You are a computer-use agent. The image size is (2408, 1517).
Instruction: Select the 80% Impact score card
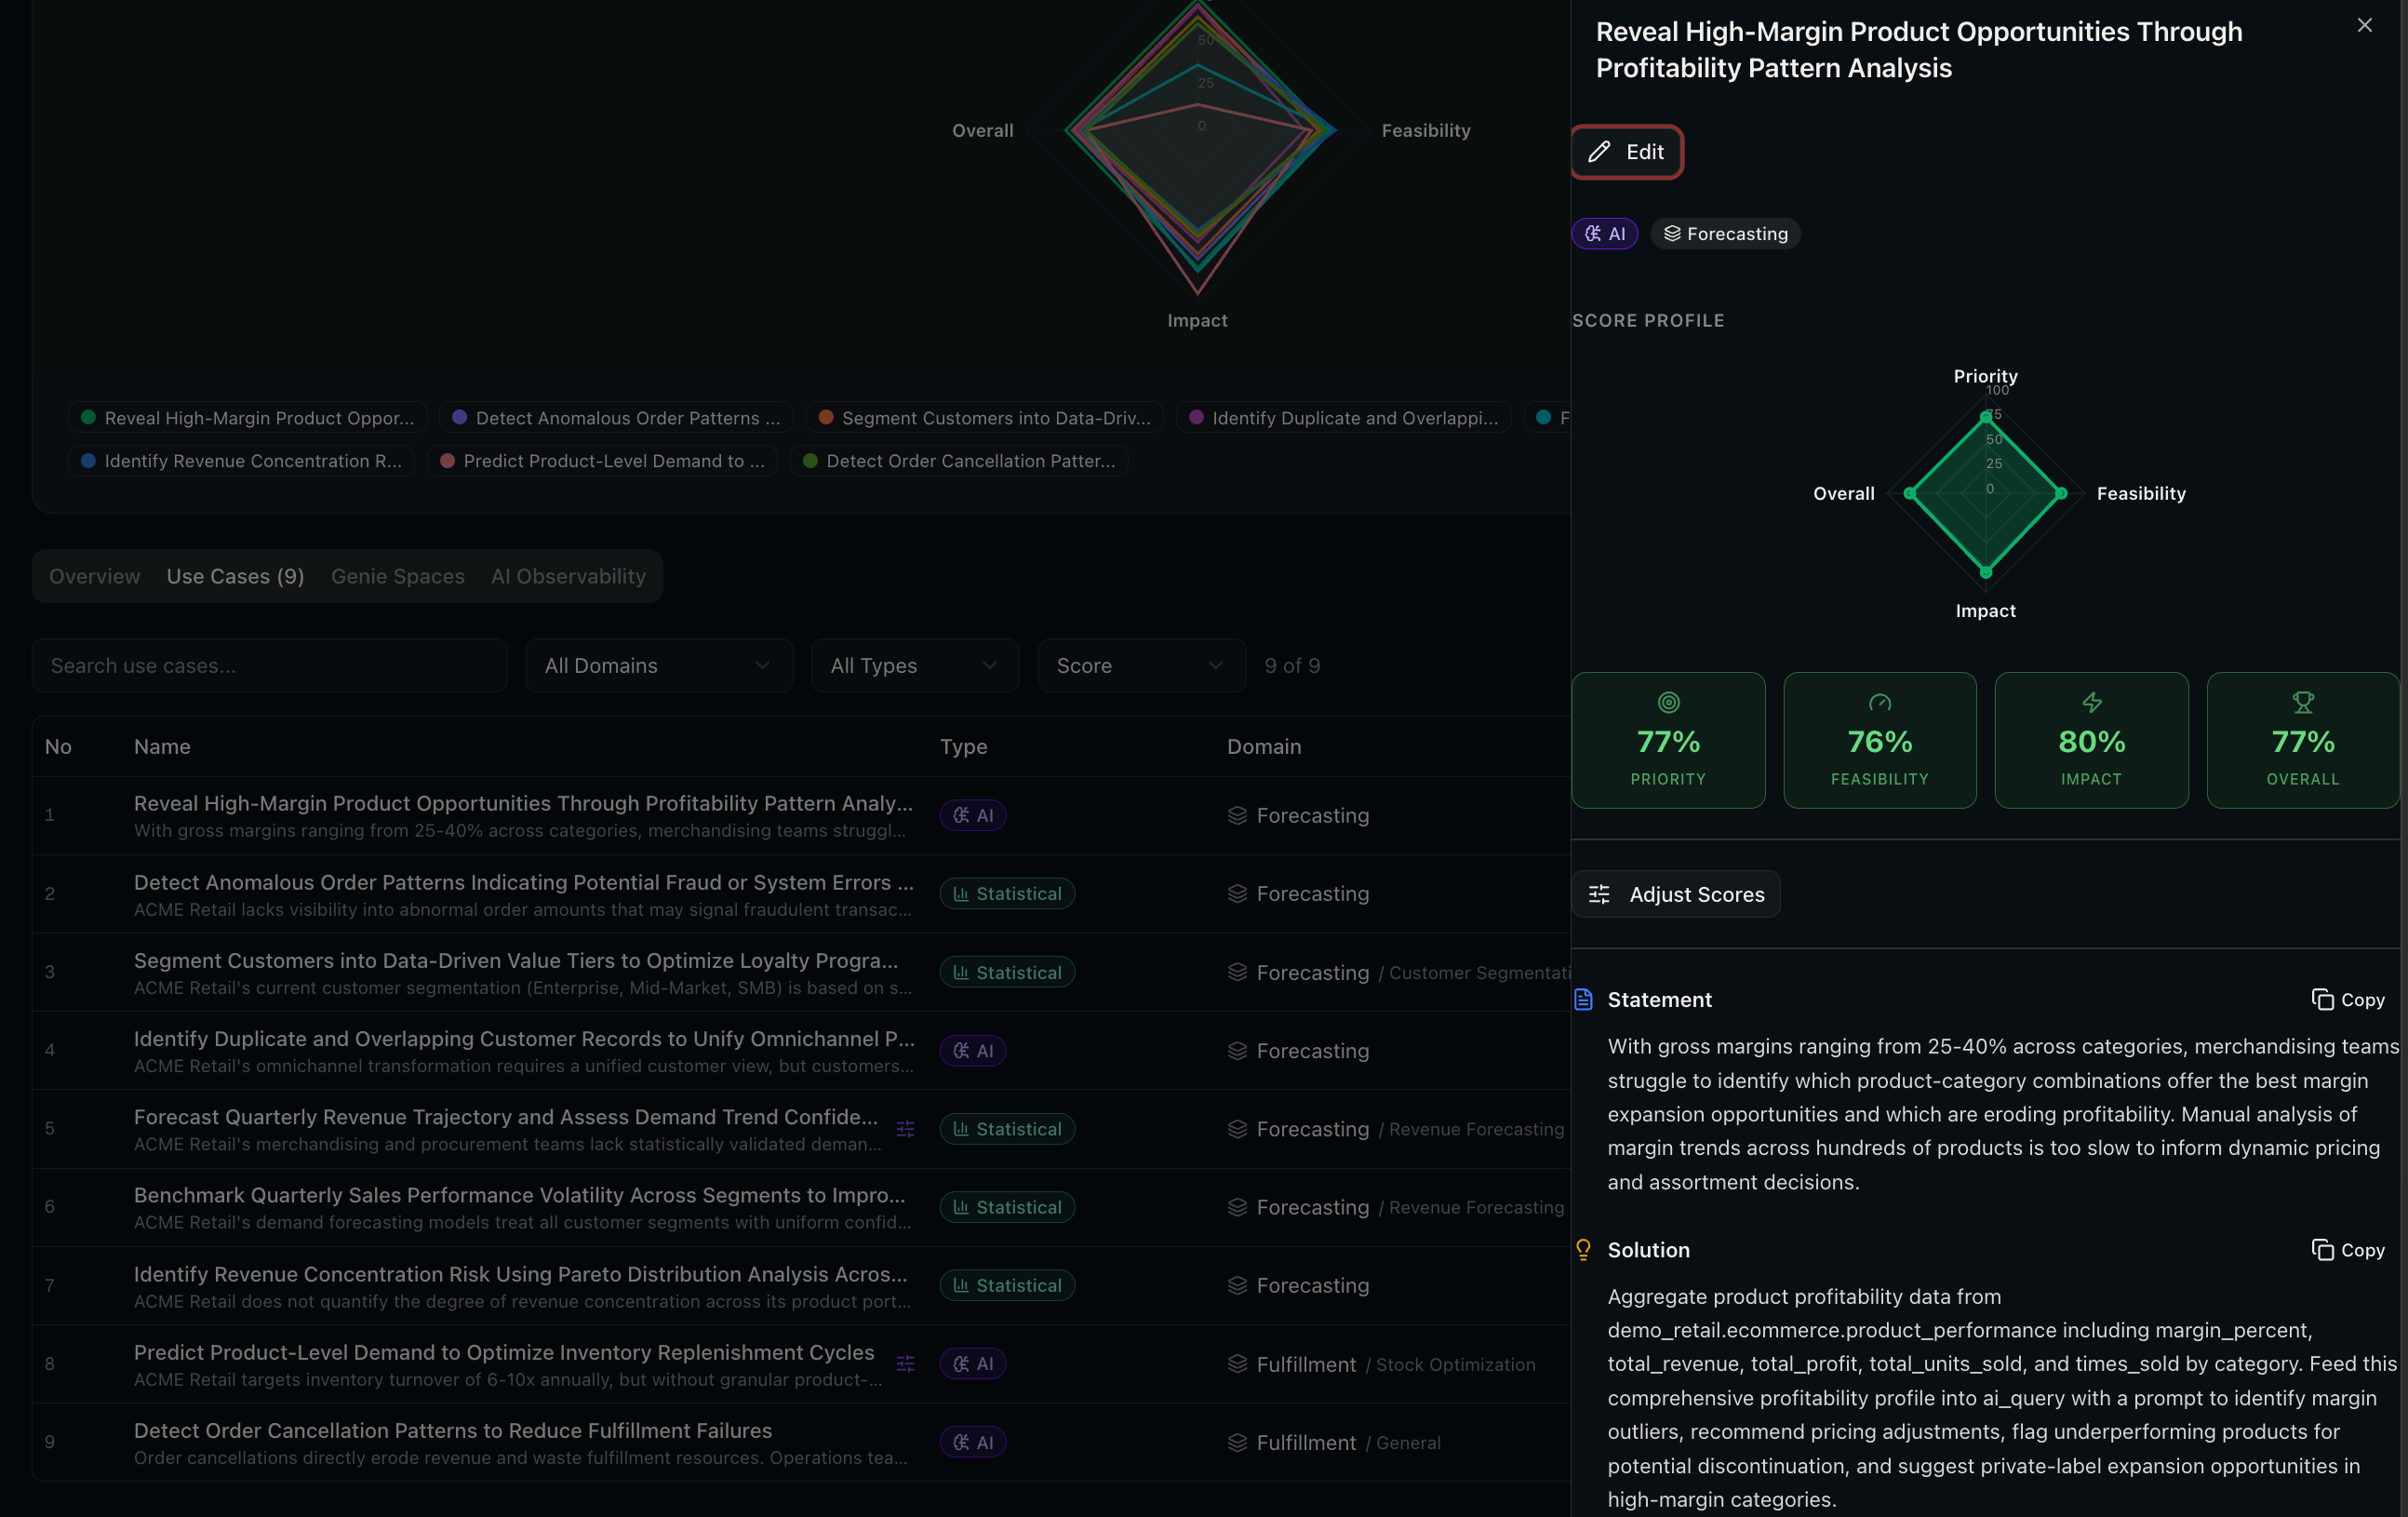click(2091, 740)
